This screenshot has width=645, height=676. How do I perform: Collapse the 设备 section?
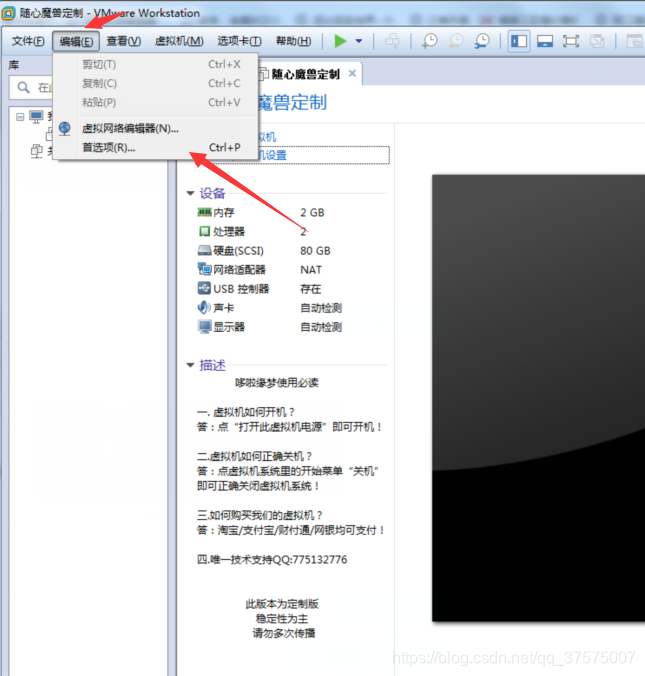191,193
